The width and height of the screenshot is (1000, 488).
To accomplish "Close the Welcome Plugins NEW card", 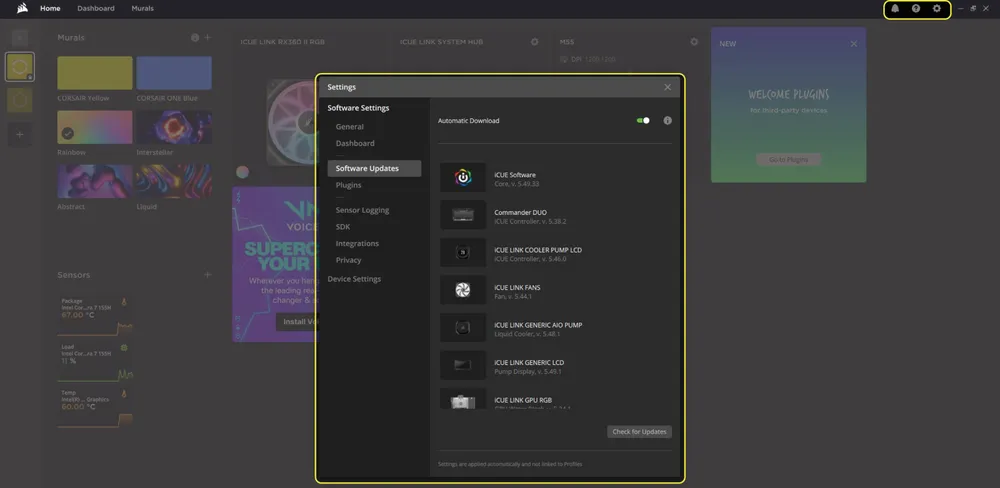I will [x=854, y=44].
